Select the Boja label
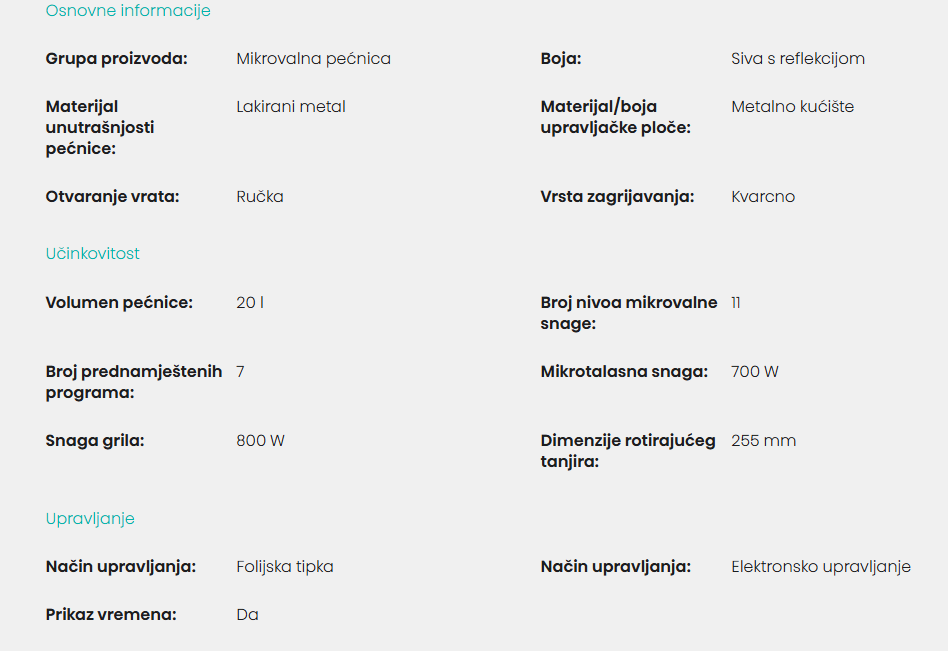 [x=560, y=59]
